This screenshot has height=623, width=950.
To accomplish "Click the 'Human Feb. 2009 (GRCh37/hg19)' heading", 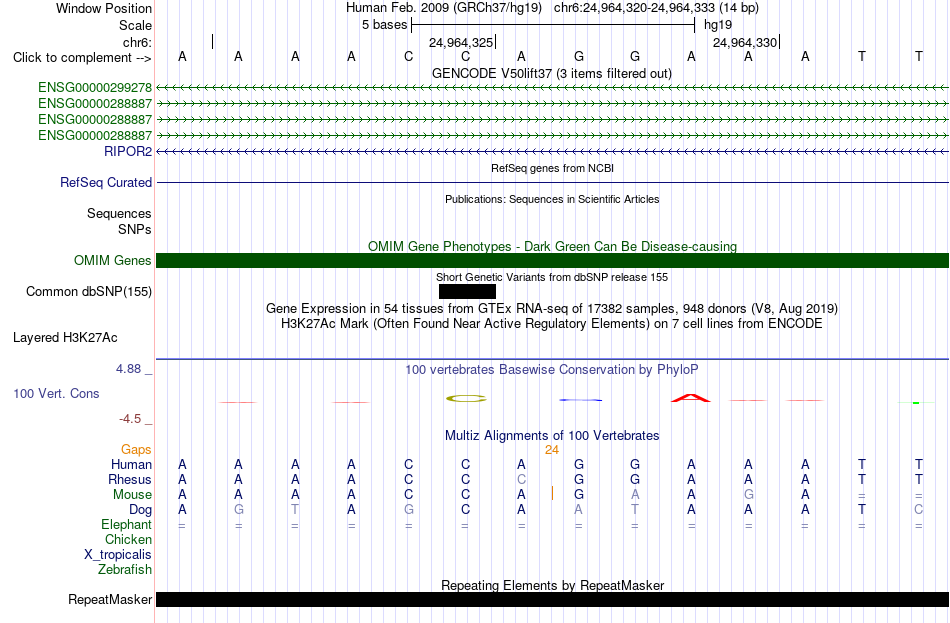I will (446, 8).
